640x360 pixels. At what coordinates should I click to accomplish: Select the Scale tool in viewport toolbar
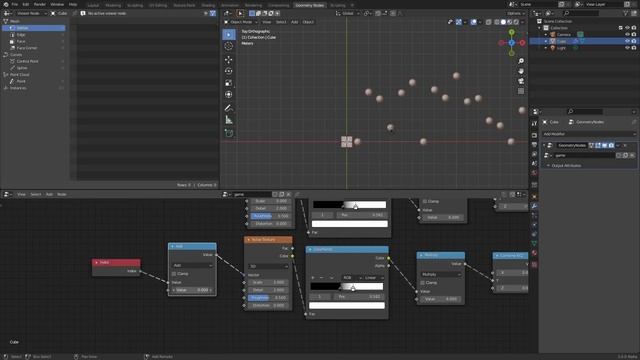tap(229, 83)
